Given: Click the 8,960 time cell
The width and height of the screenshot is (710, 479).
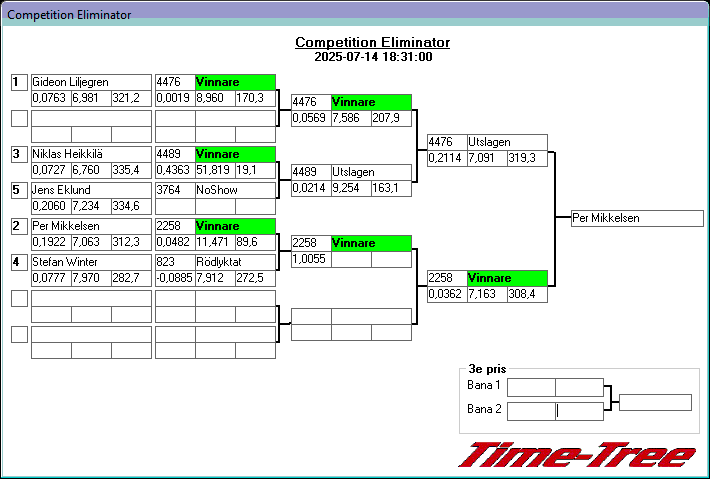Looking at the screenshot, I should coord(215,98).
